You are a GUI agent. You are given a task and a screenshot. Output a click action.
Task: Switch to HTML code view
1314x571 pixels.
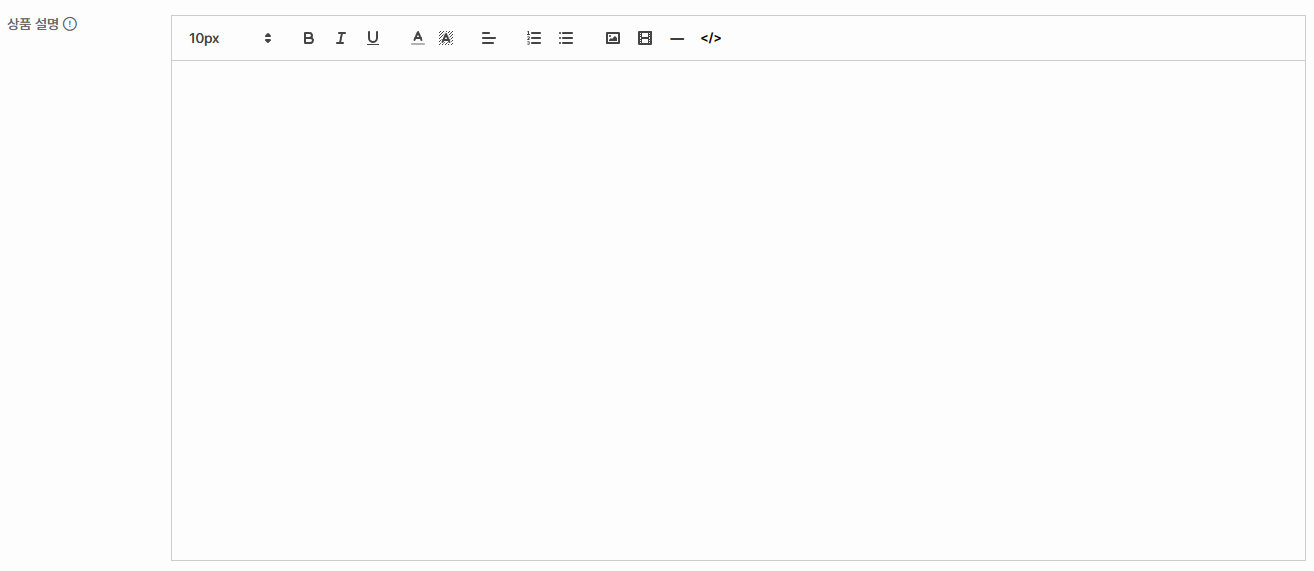point(711,38)
